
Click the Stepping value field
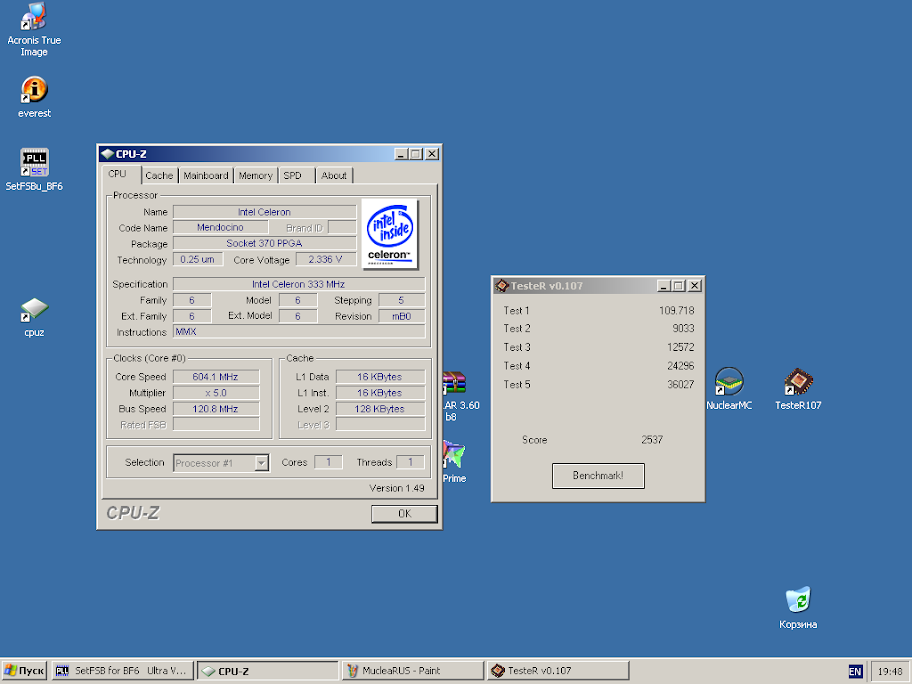tap(401, 300)
